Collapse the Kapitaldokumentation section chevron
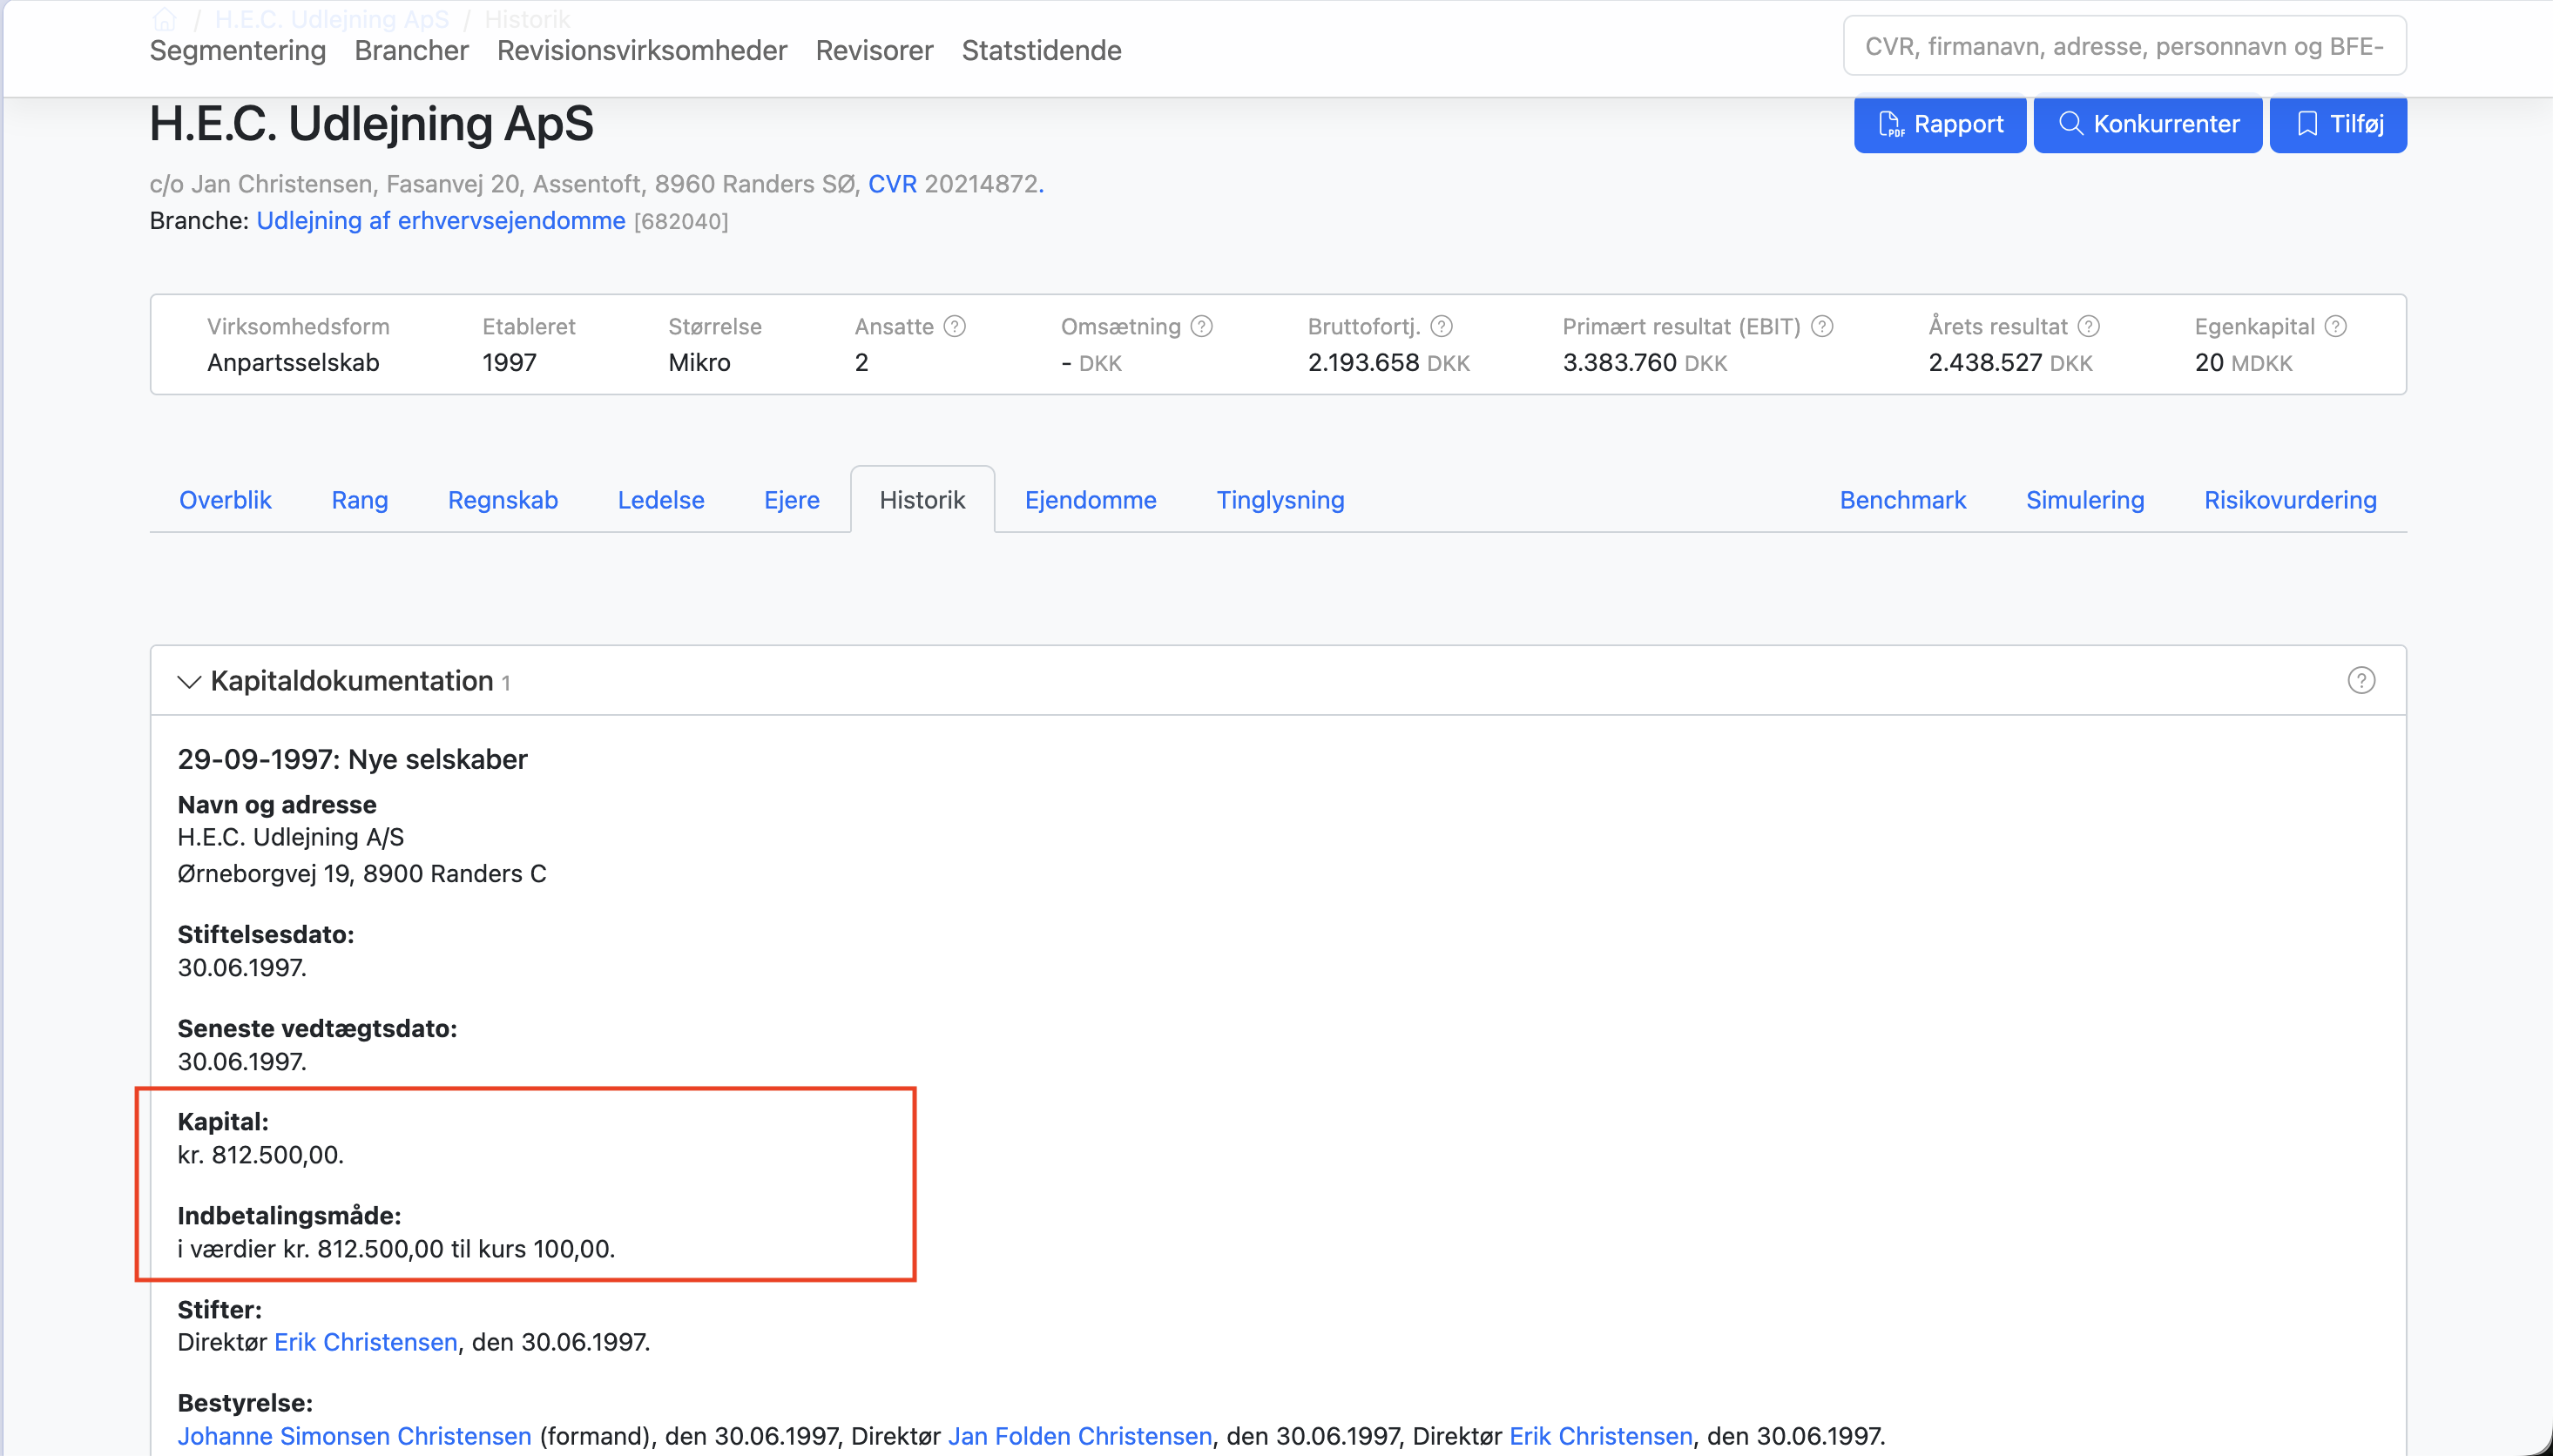Image resolution: width=2553 pixels, height=1456 pixels. point(189,681)
